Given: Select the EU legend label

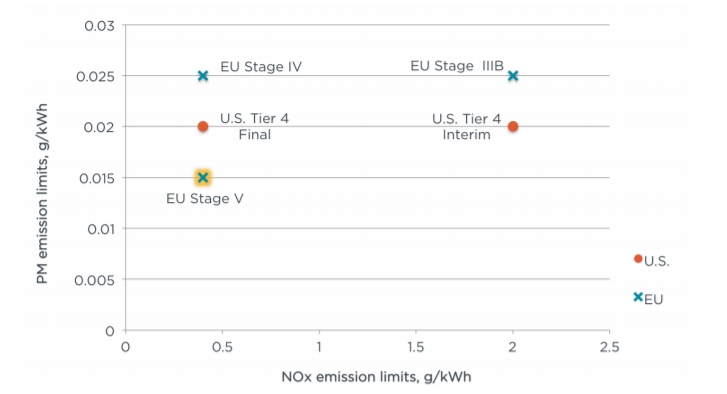Looking at the screenshot, I should [654, 299].
